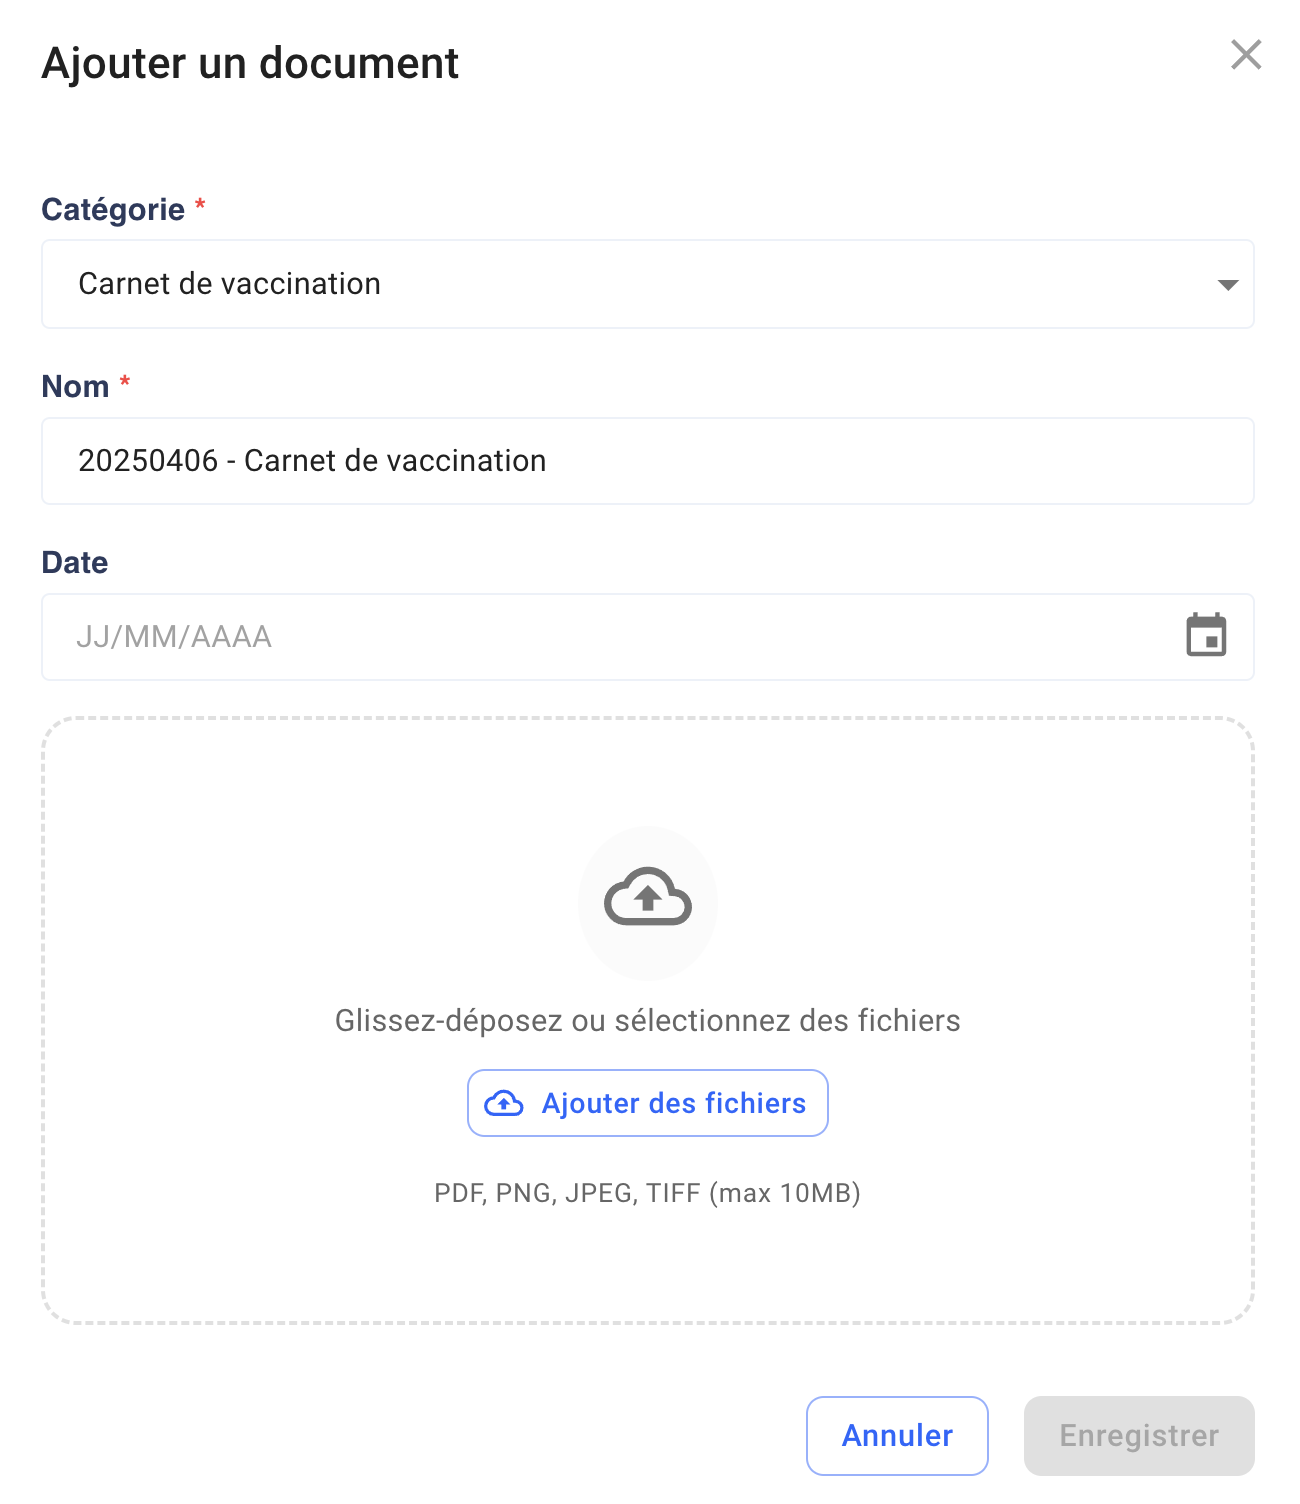Screen dimensions: 1300x1504
Task: Click the red asterisk next to Nom
Action: (125, 381)
